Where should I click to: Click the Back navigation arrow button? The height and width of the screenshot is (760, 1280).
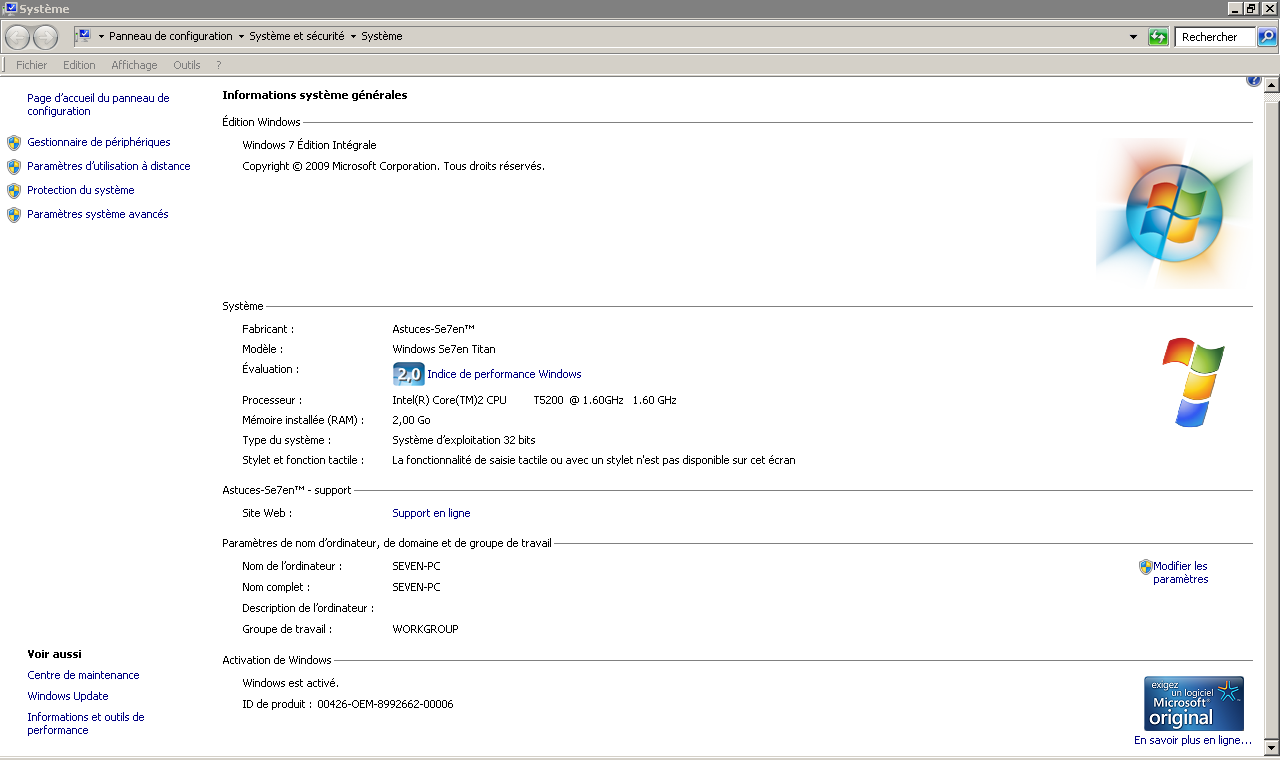(17, 37)
